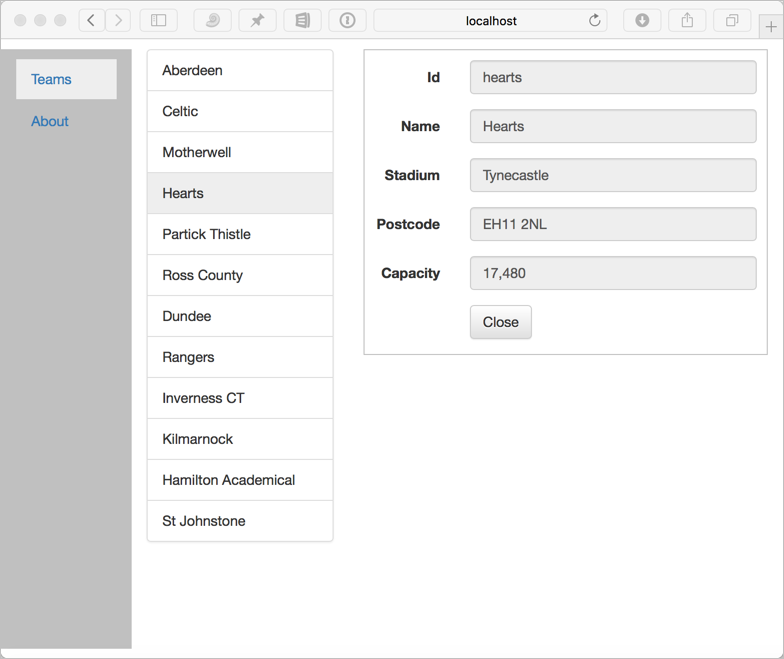Select Rangers in the team list
Viewport: 784px width, 659px height.
click(x=240, y=358)
